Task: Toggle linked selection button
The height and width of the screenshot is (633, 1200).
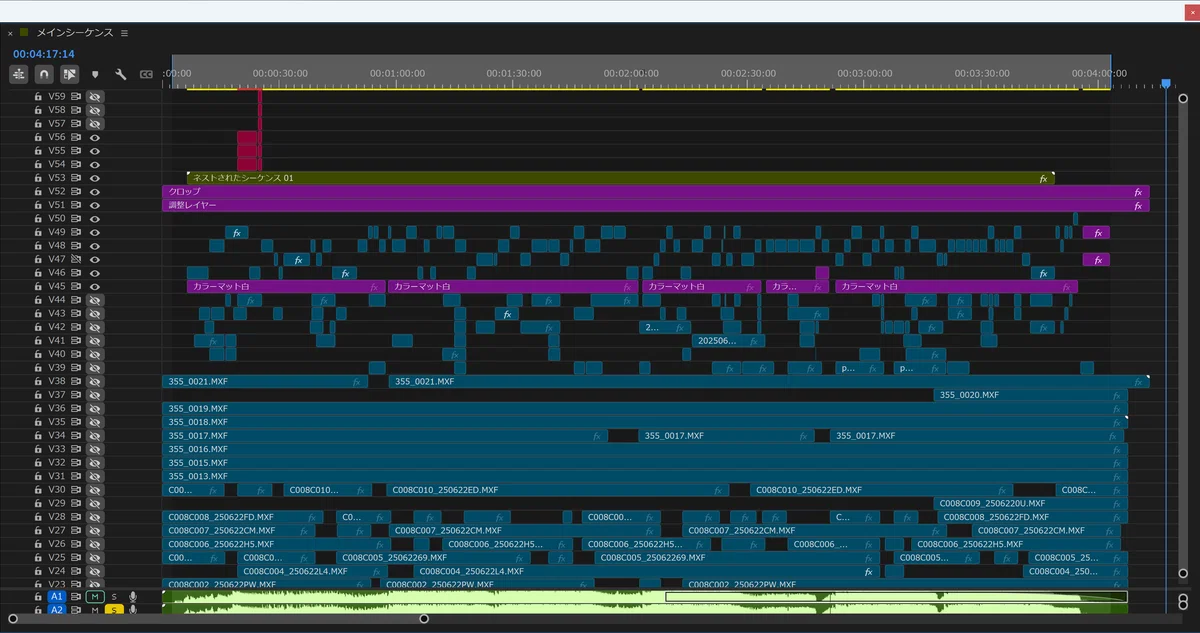Action: [69, 74]
